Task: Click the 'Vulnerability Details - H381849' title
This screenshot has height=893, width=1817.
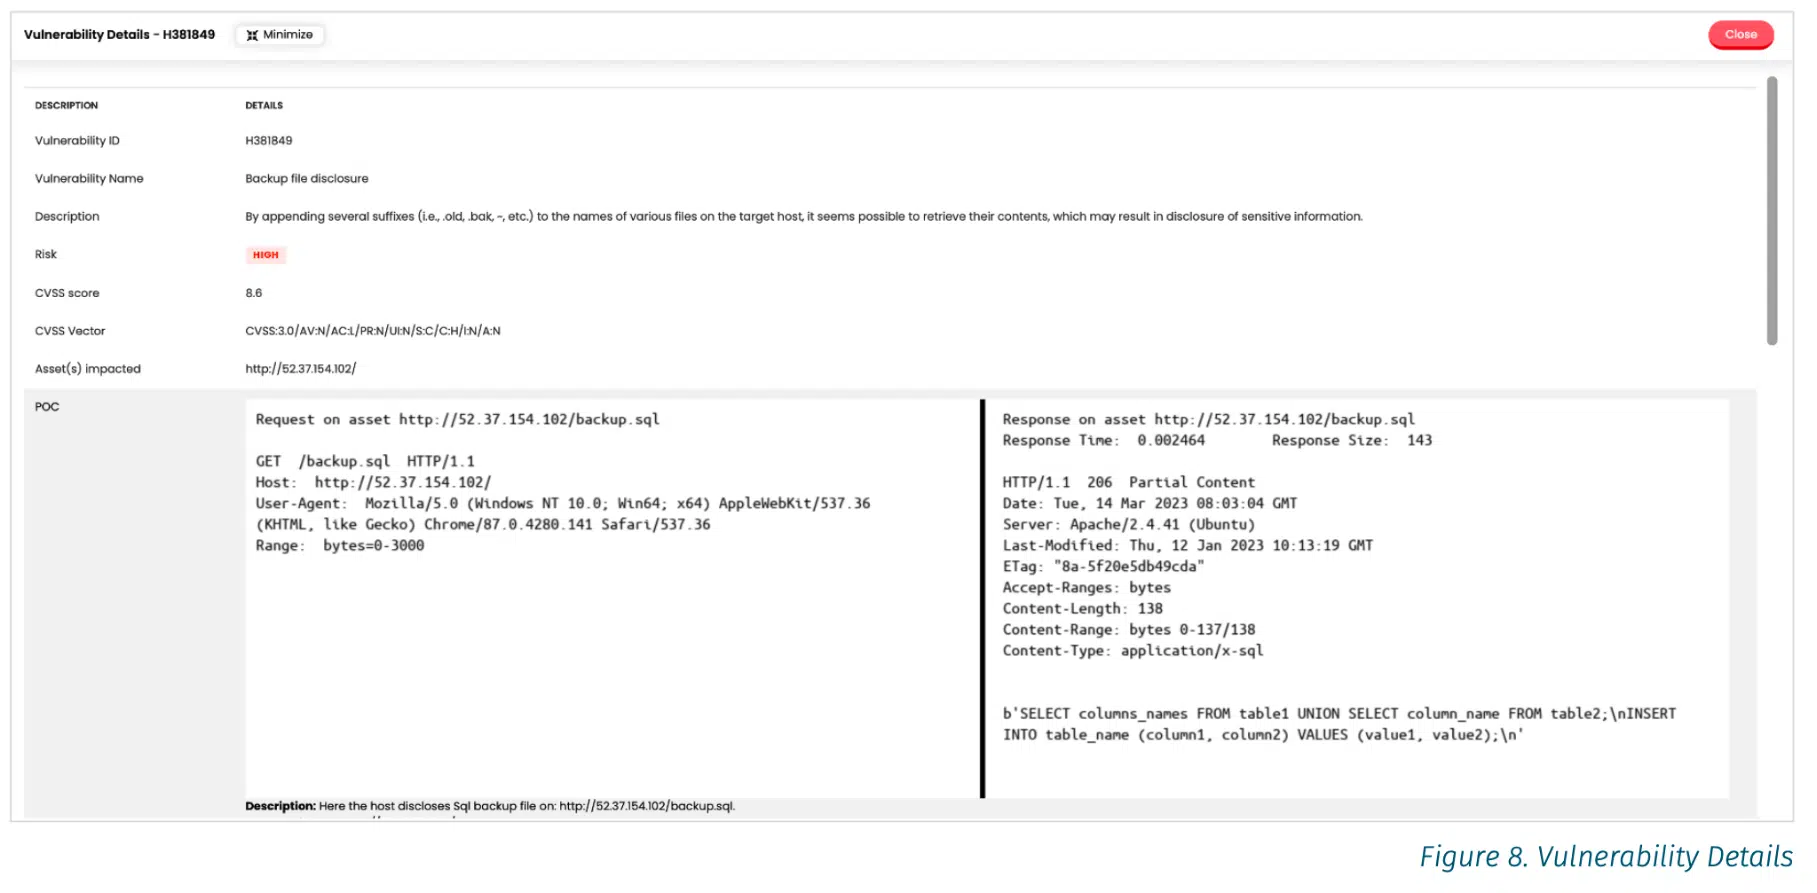Action: click(x=119, y=35)
